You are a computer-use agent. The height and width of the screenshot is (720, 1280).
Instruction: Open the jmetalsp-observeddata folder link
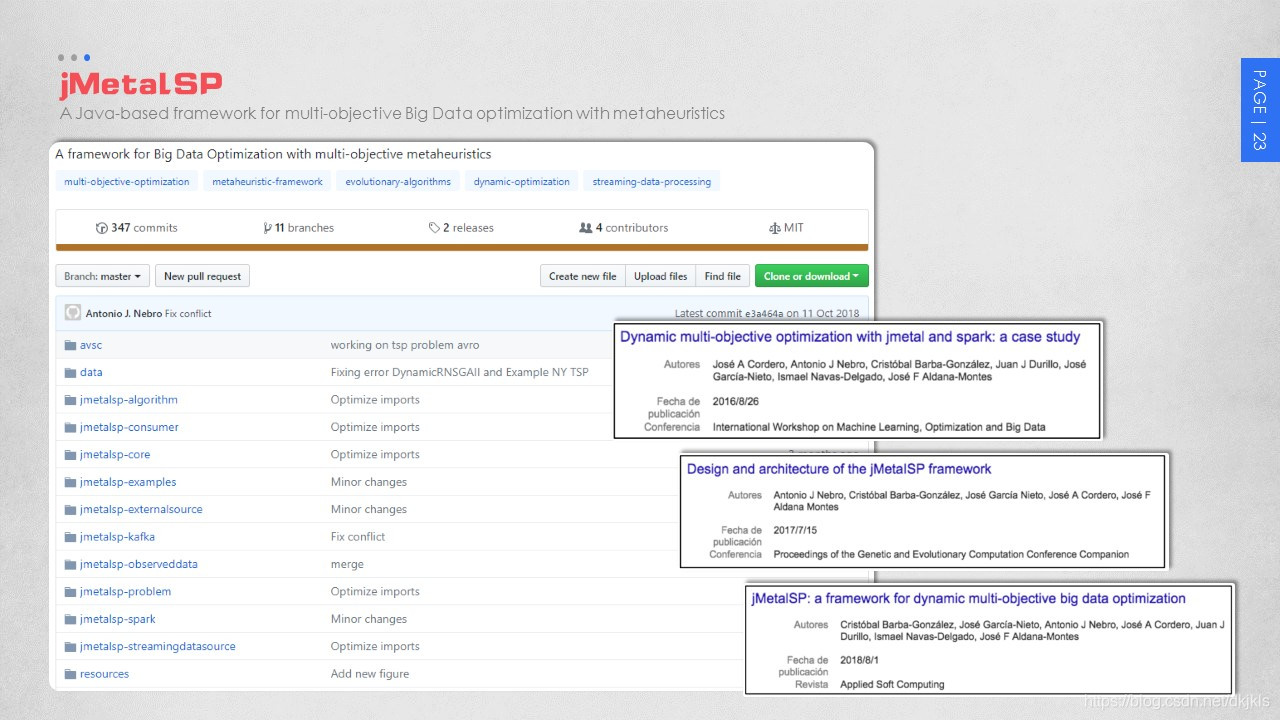tap(139, 564)
